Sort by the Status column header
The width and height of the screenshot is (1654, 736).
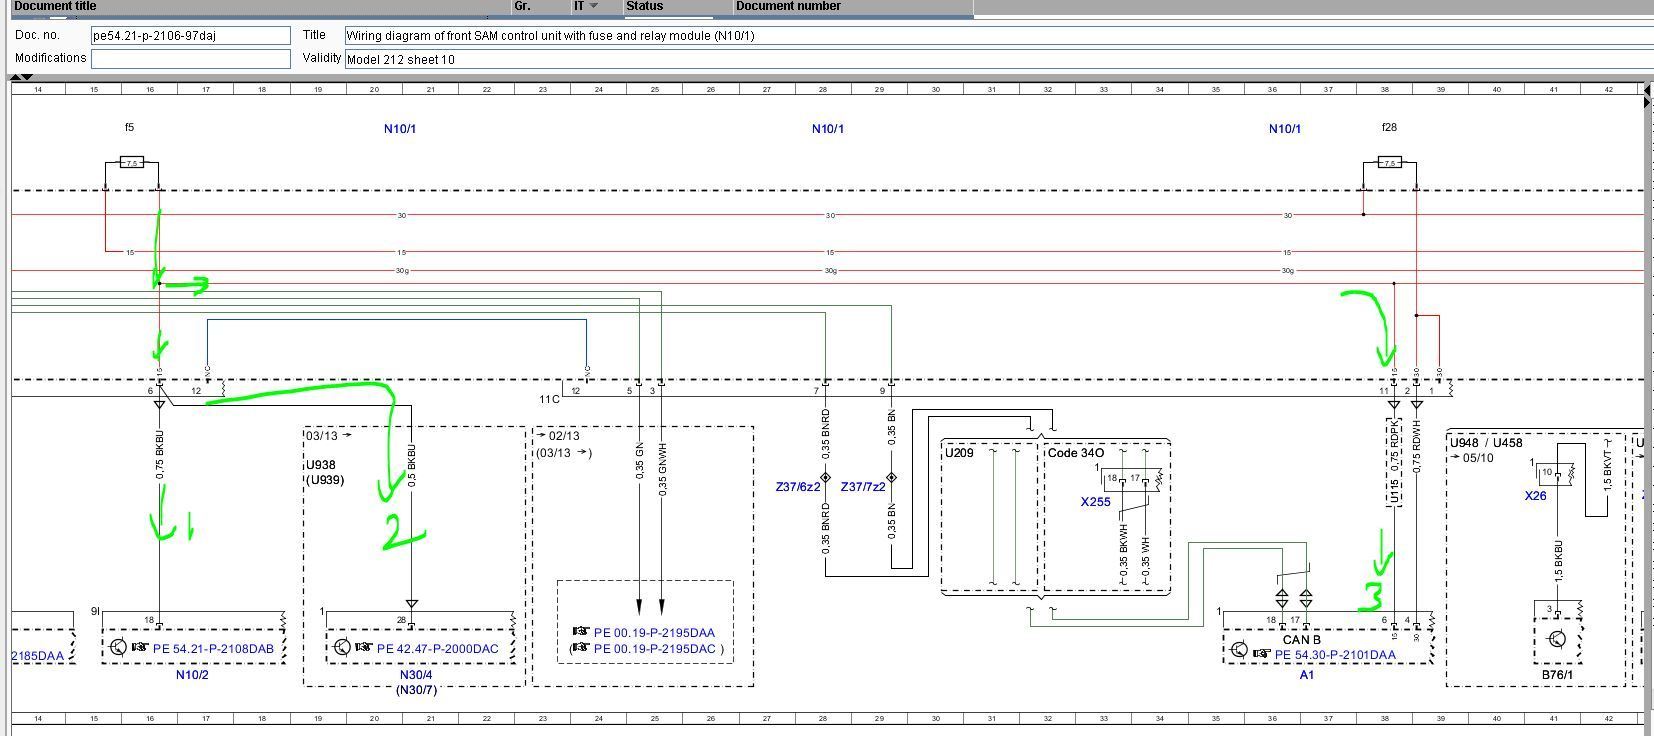644,6
